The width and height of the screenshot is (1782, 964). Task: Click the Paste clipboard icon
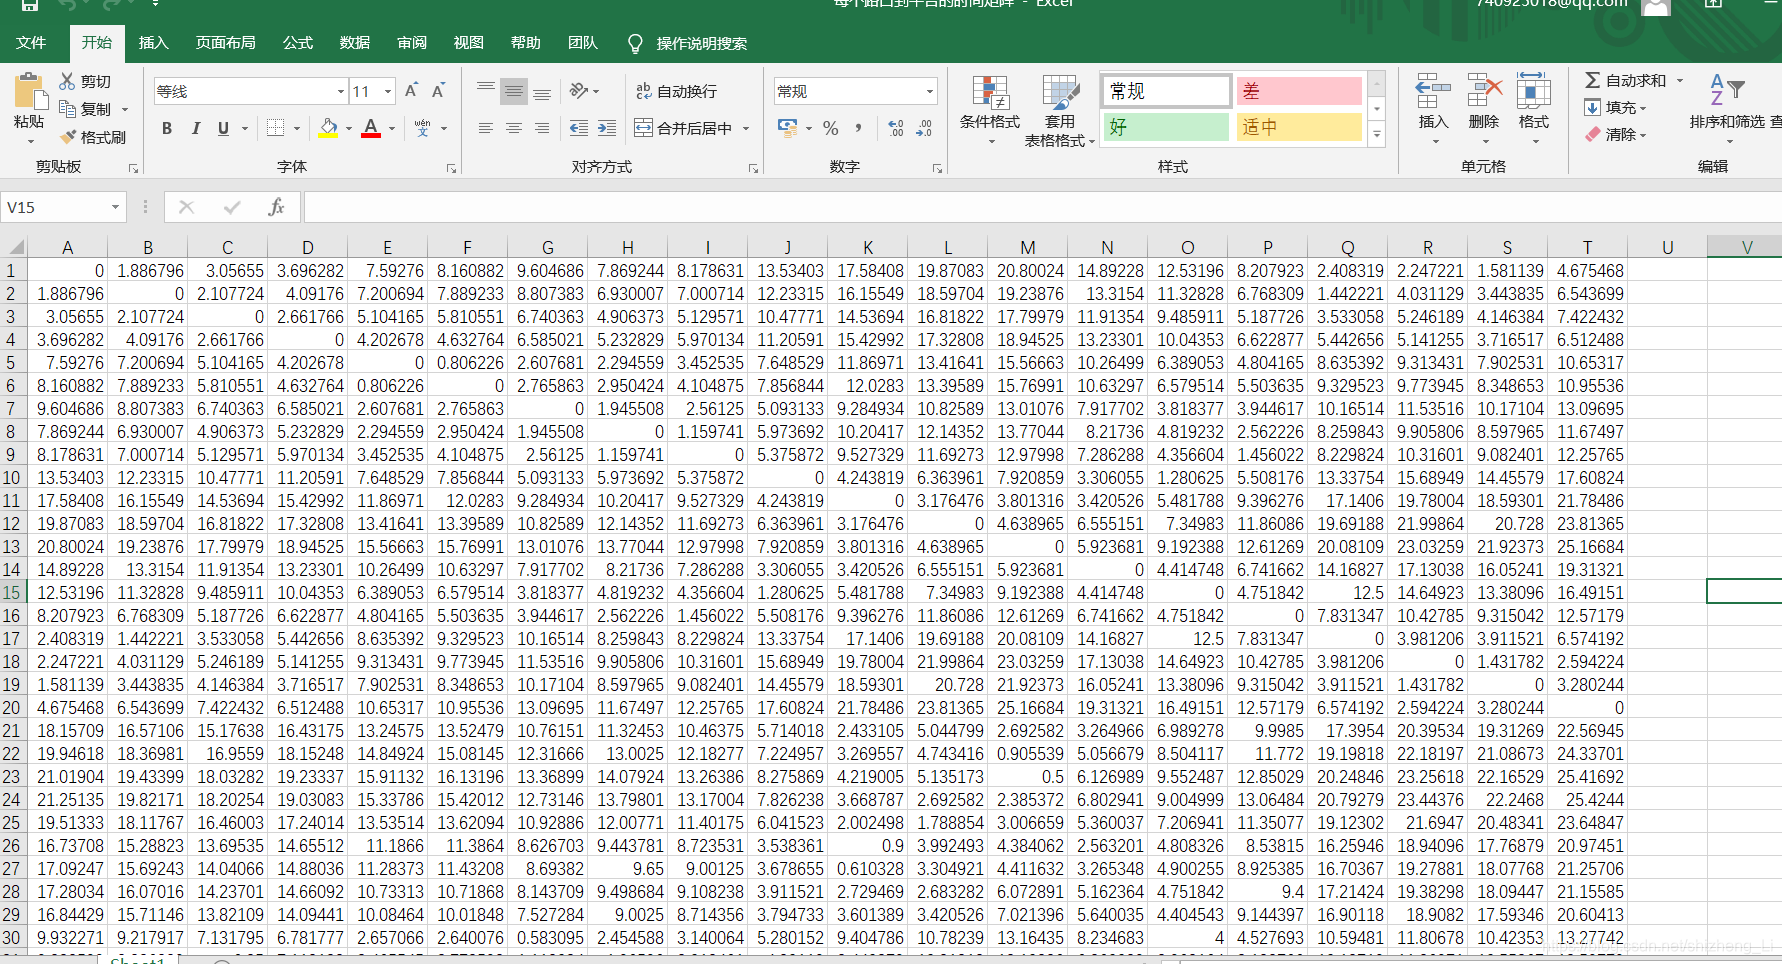29,92
